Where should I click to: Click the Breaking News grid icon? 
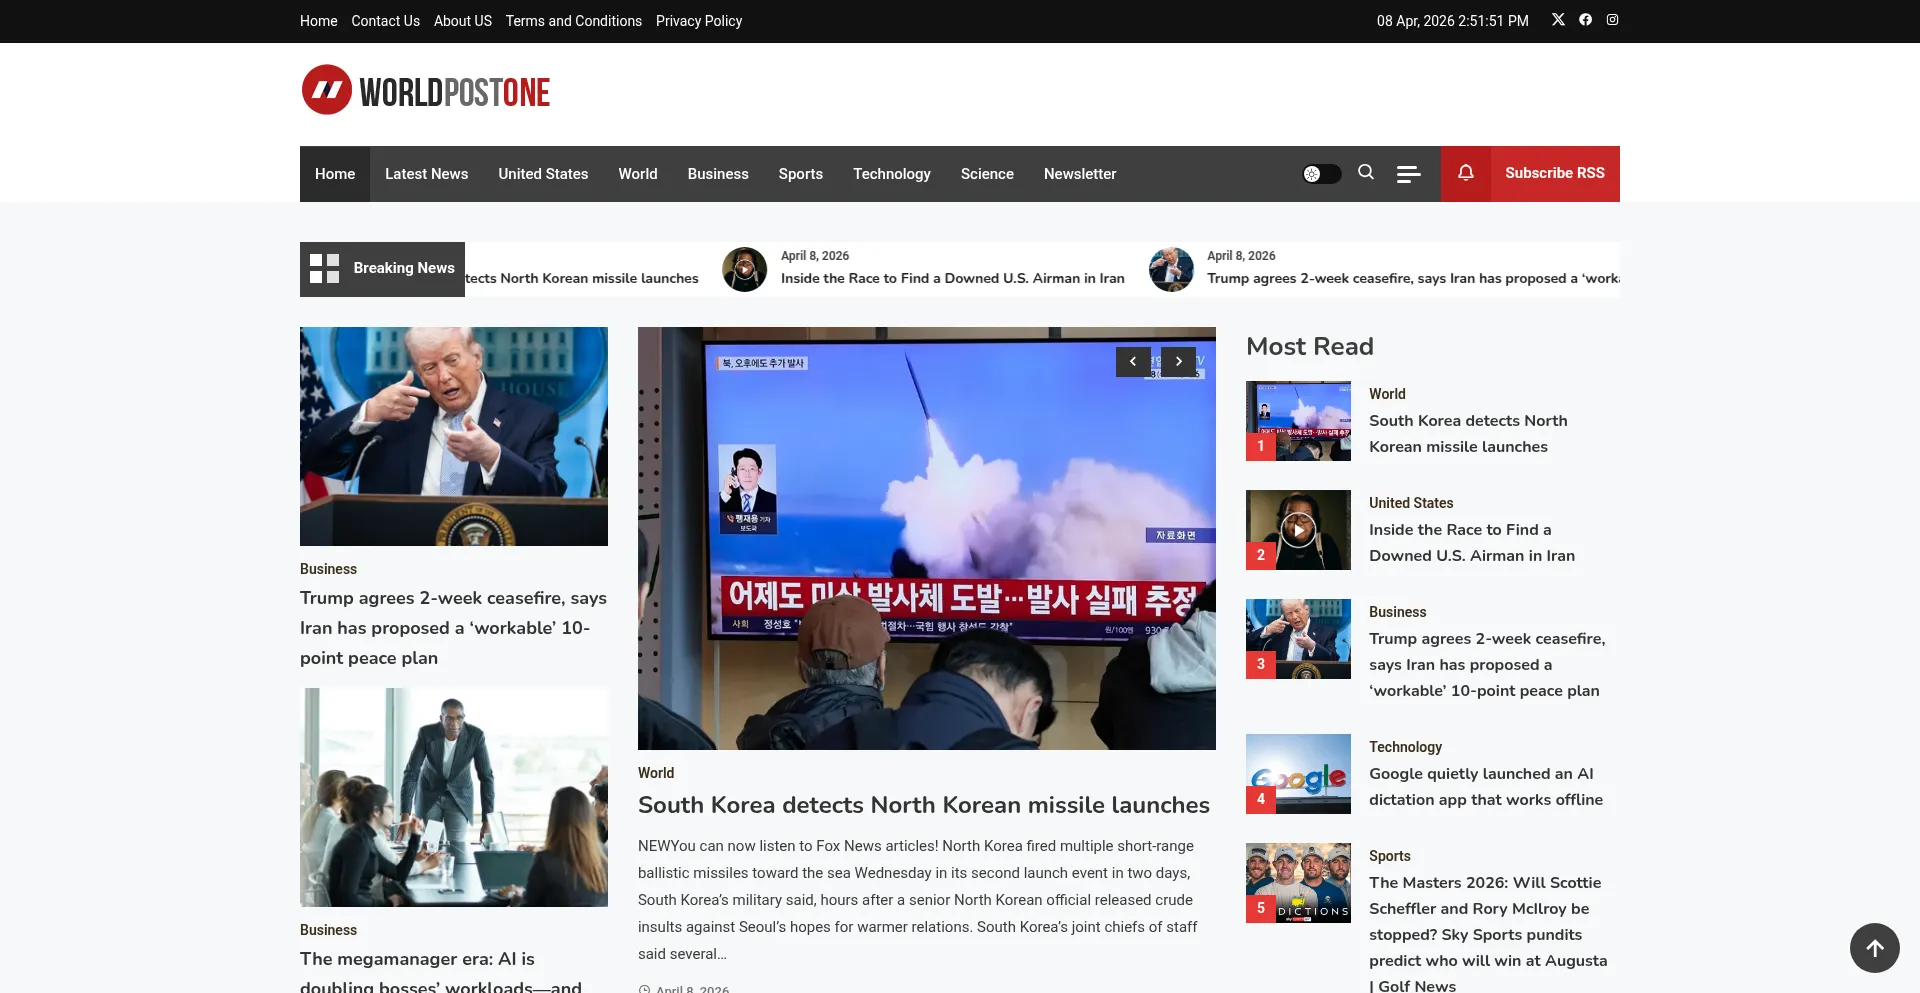[x=324, y=268]
